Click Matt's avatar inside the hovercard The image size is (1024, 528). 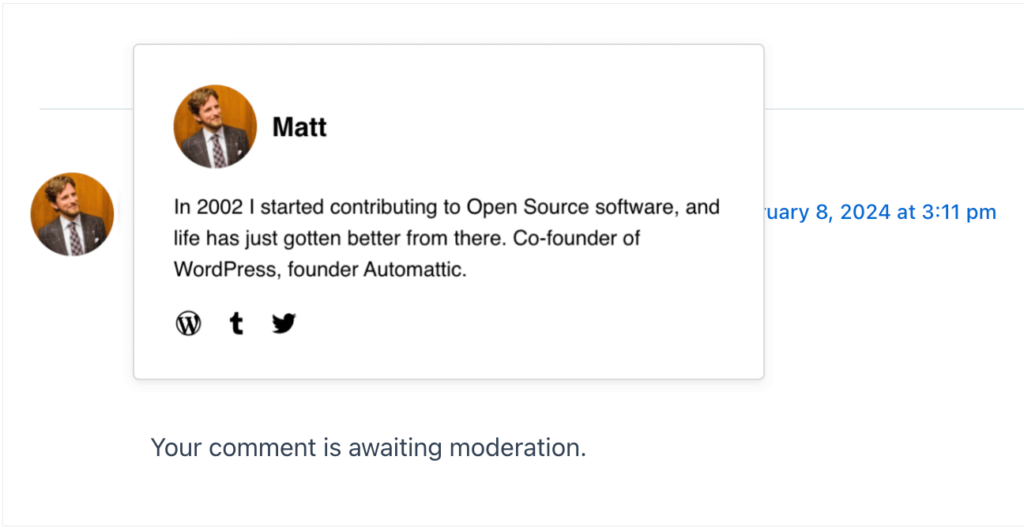(215, 126)
